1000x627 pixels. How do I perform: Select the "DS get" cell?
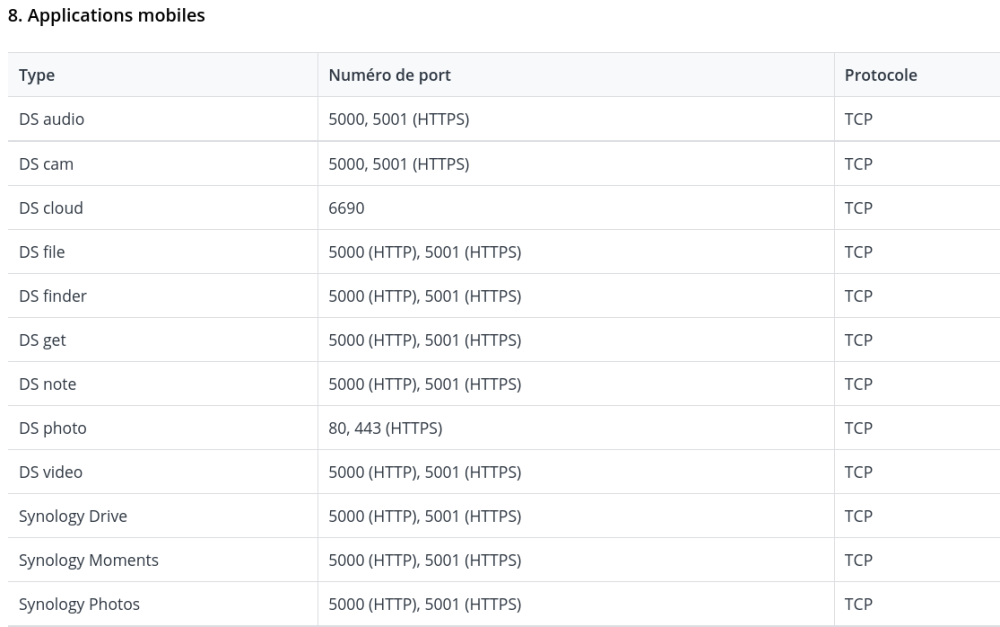pyautogui.click(x=42, y=340)
